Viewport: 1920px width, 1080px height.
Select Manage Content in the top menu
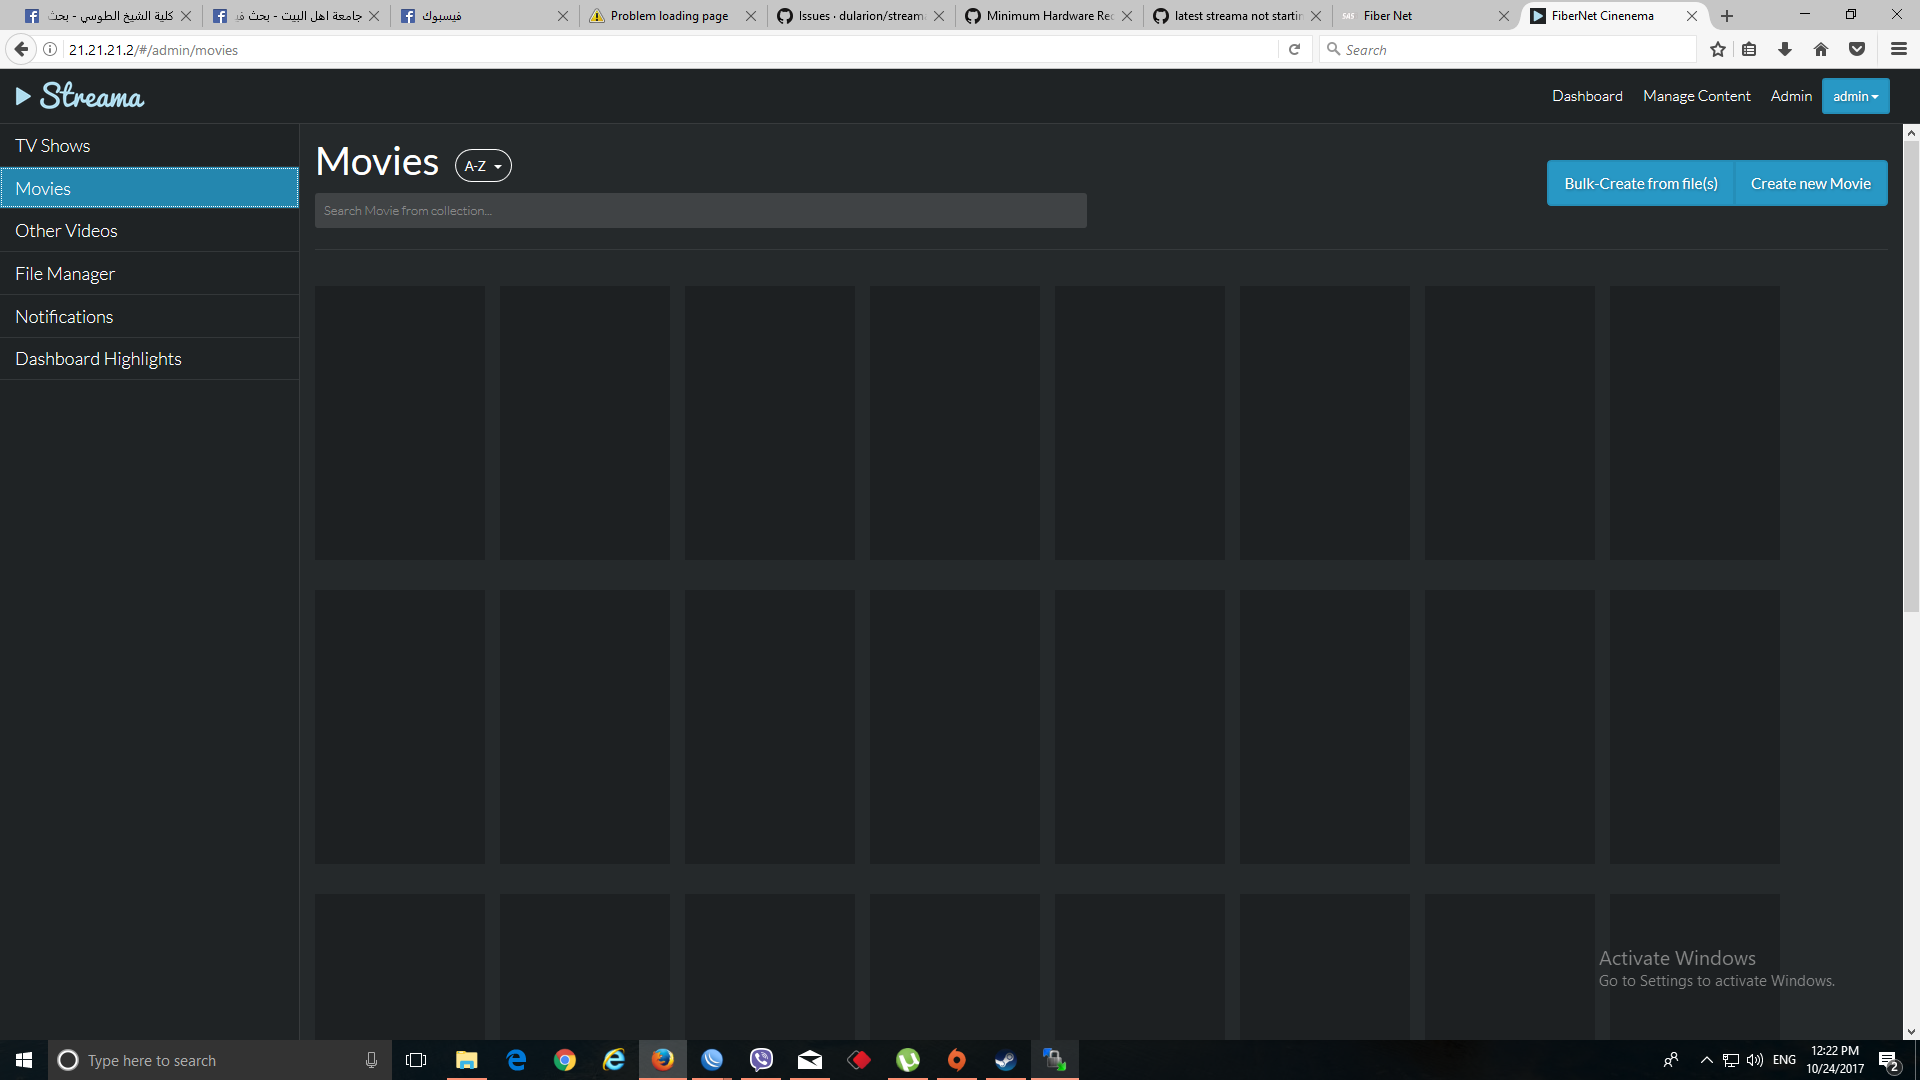pos(1696,96)
